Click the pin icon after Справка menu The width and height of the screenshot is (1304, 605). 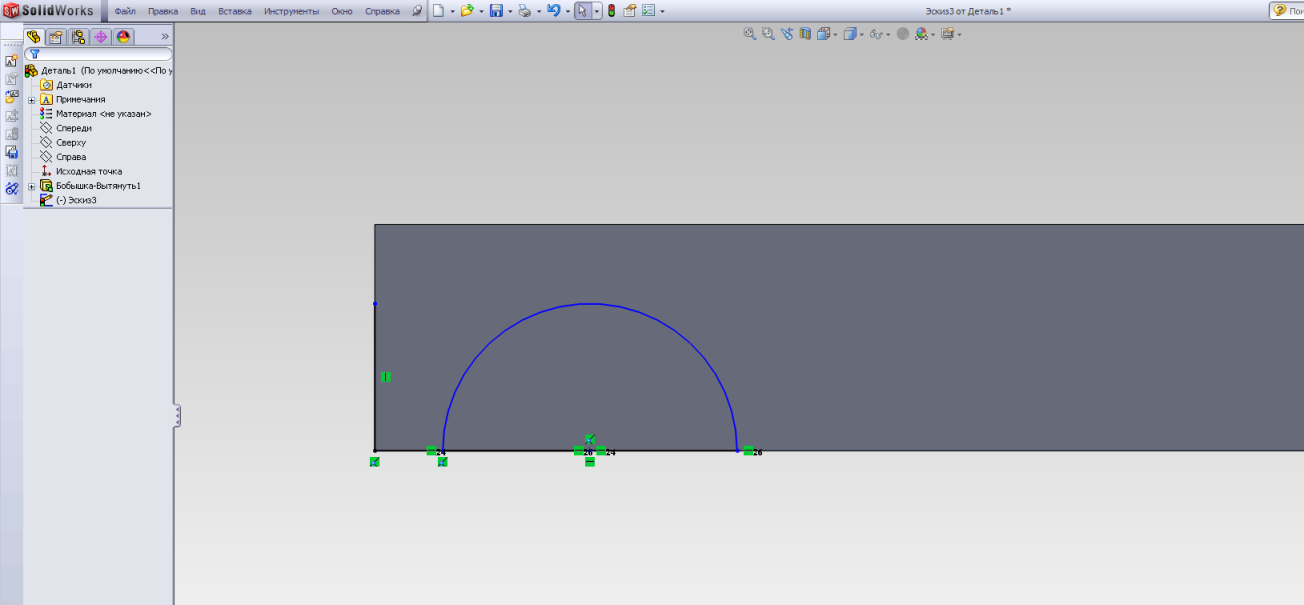pos(418,11)
